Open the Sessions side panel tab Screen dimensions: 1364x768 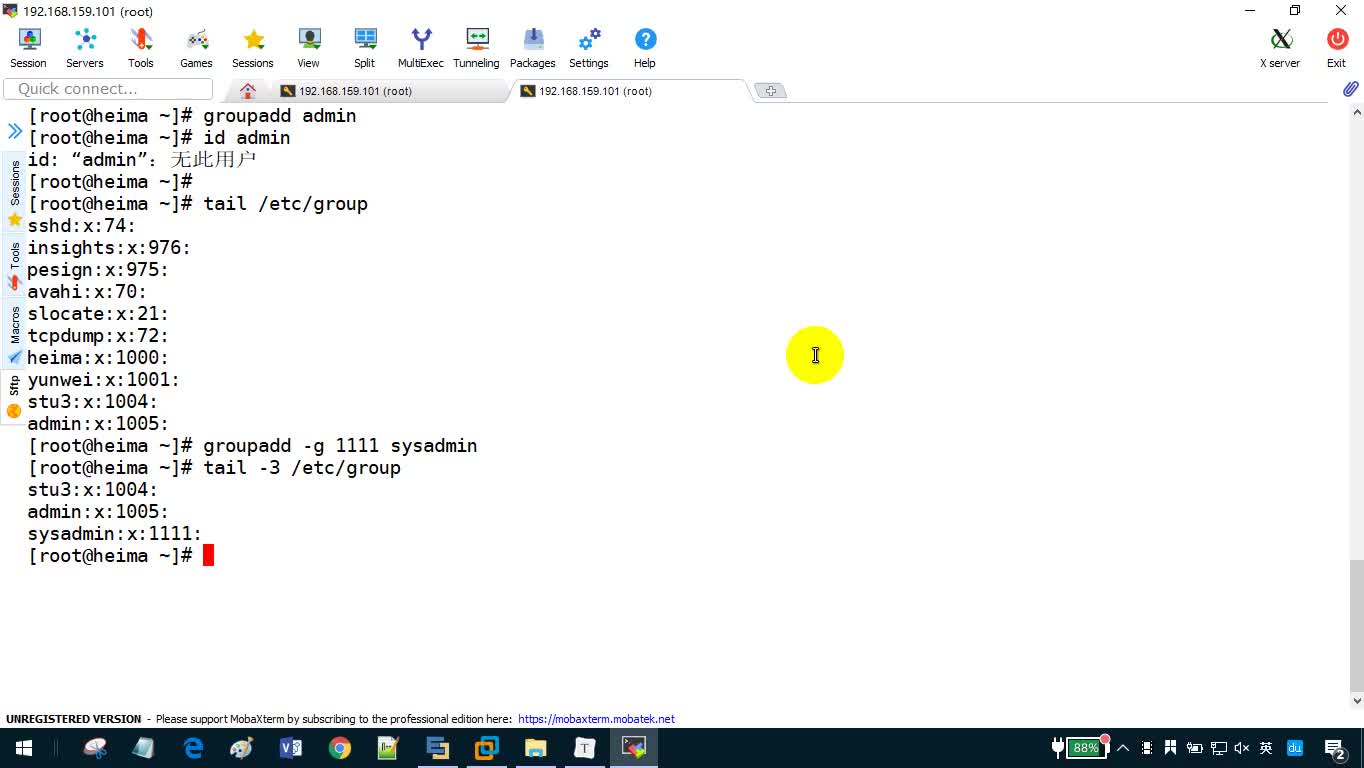(x=14, y=193)
